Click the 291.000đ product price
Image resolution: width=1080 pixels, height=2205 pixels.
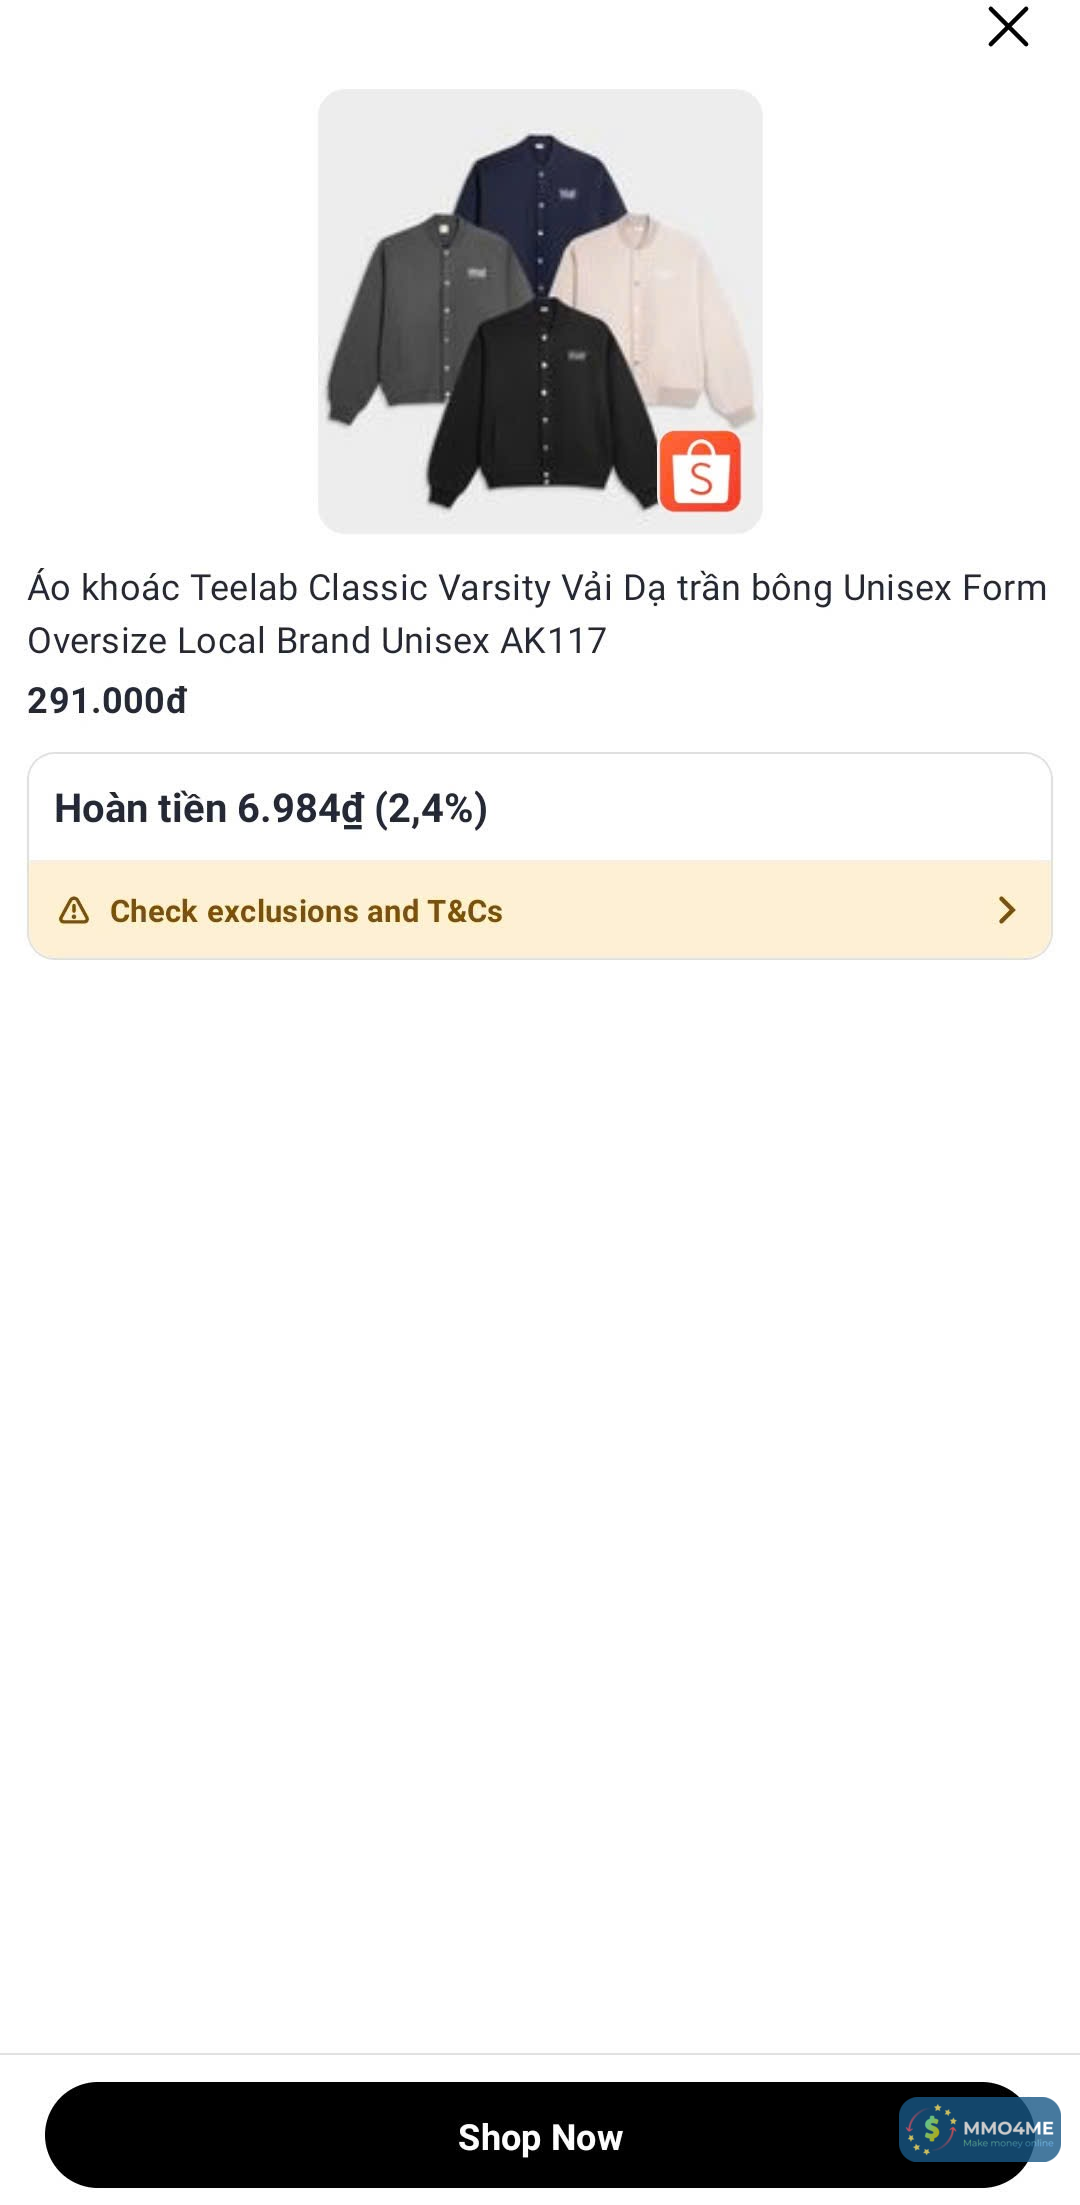pos(107,701)
